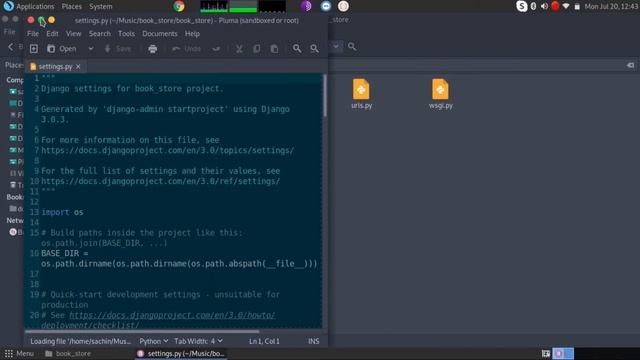Change the Python syntax language dropdown
The height and width of the screenshot is (360, 640).
click(153, 341)
